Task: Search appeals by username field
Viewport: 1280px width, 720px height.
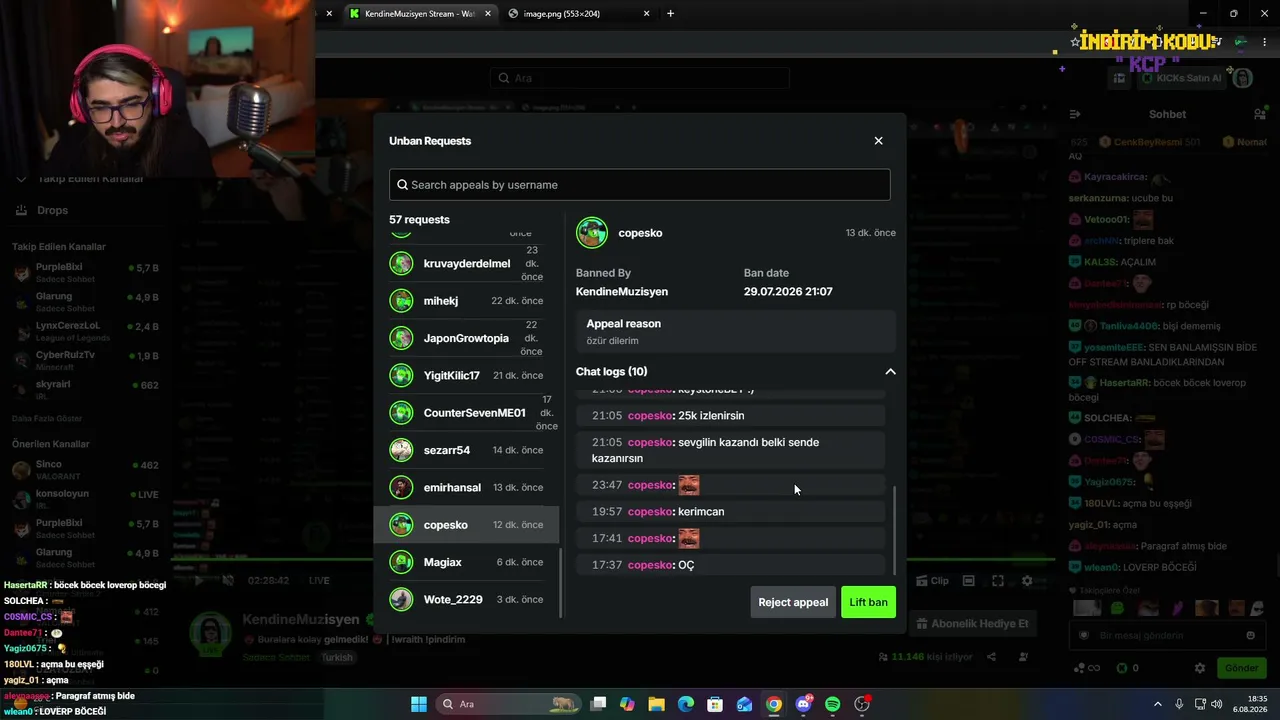Action: [639, 184]
